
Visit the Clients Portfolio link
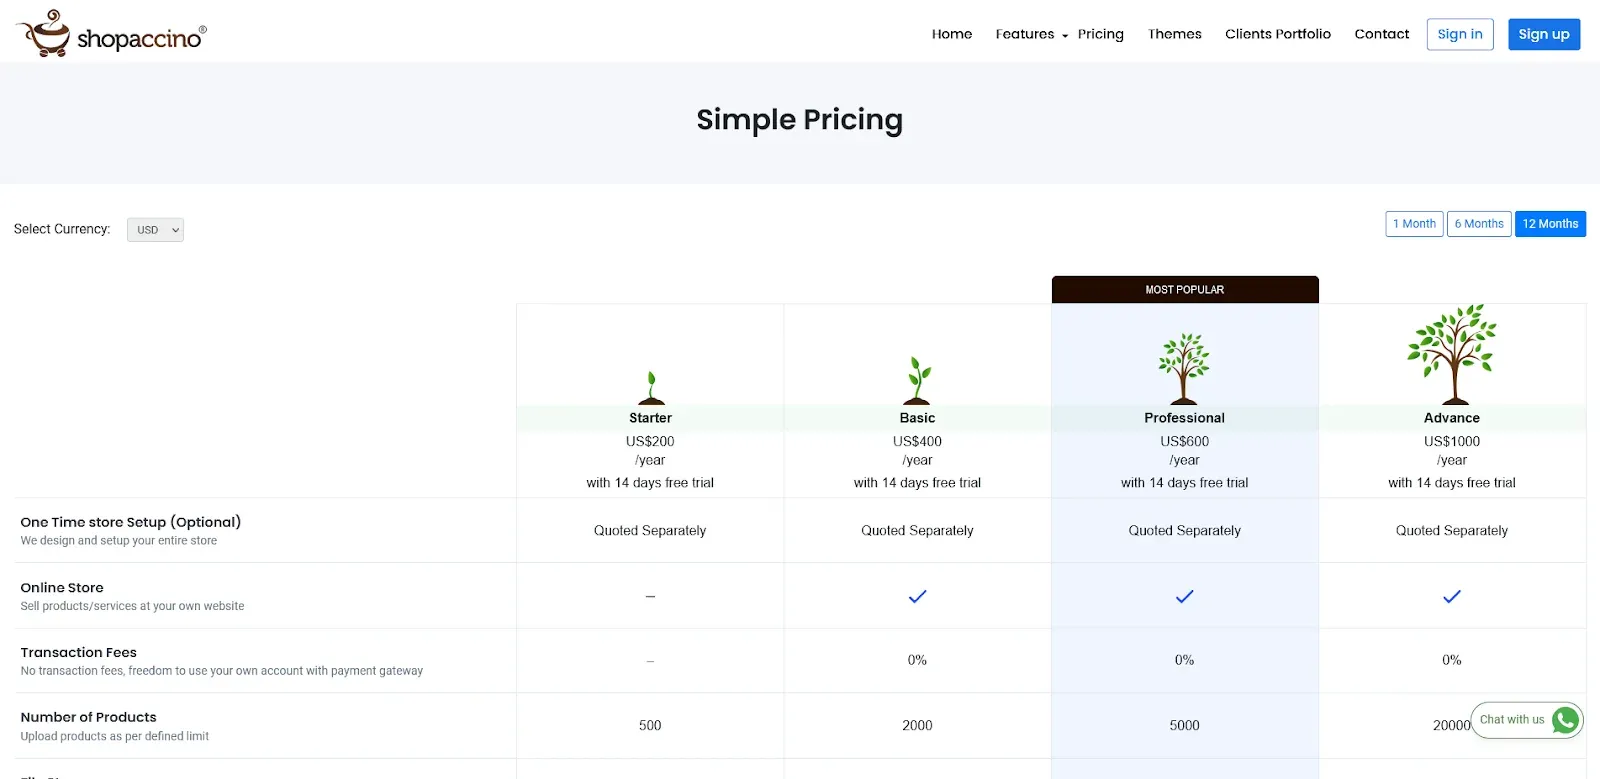pyautogui.click(x=1277, y=34)
